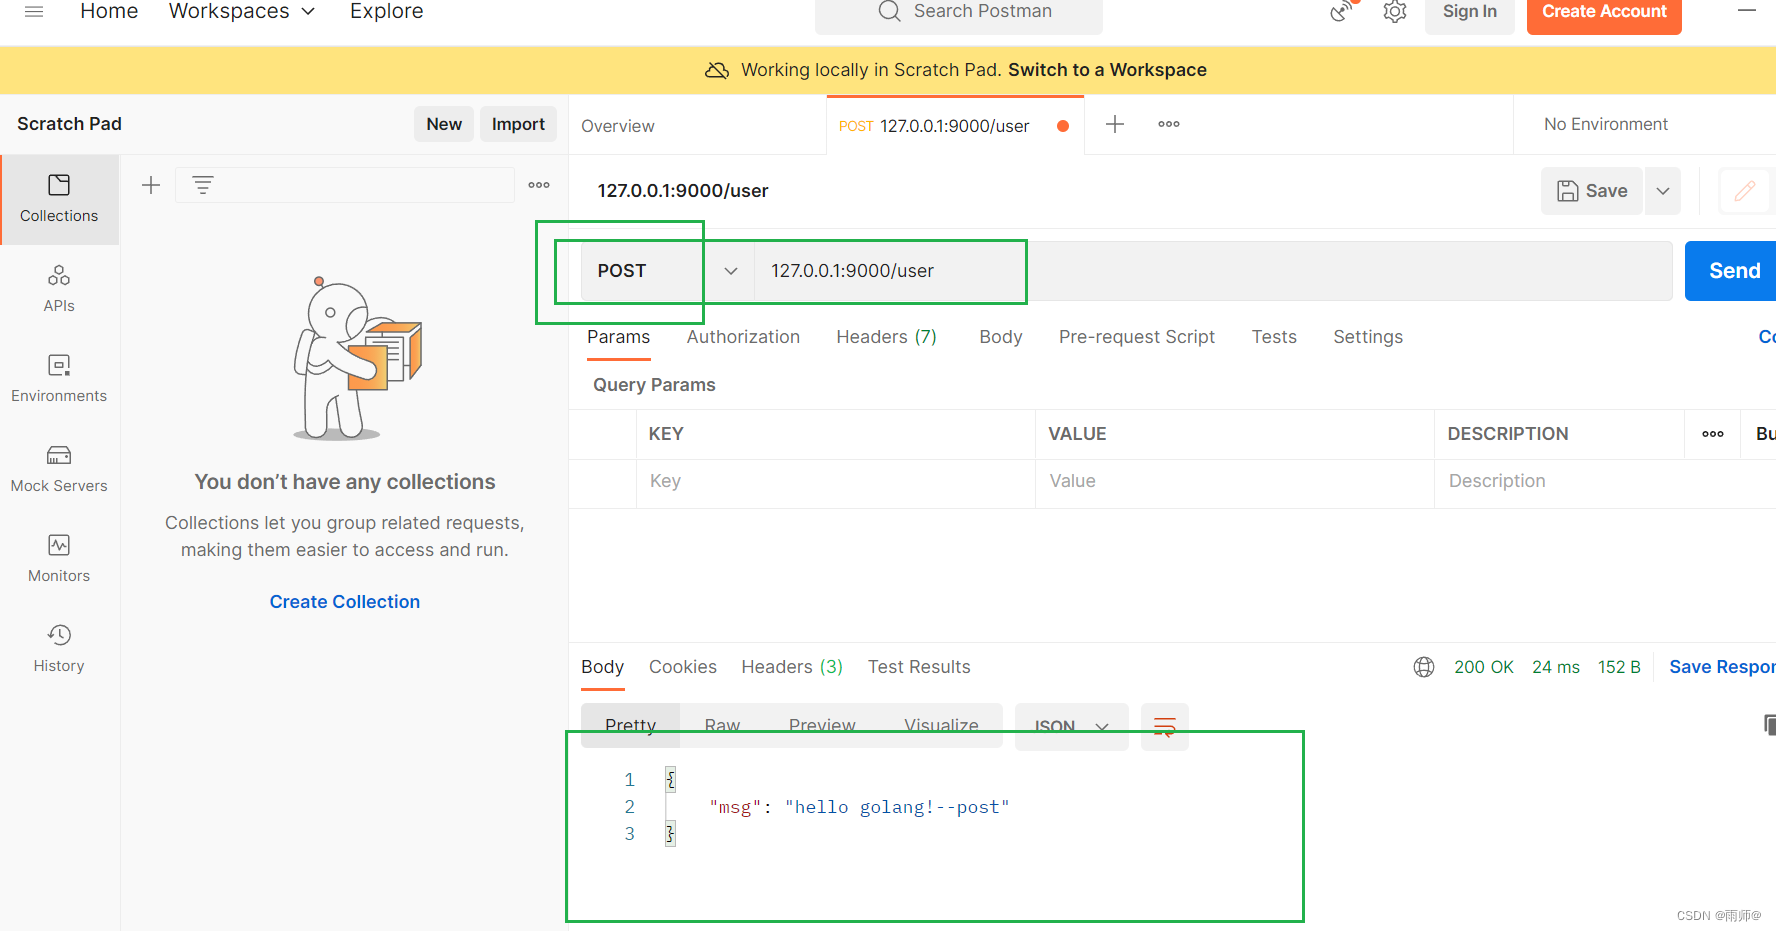Click the Import button
The height and width of the screenshot is (931, 1776).
click(518, 124)
